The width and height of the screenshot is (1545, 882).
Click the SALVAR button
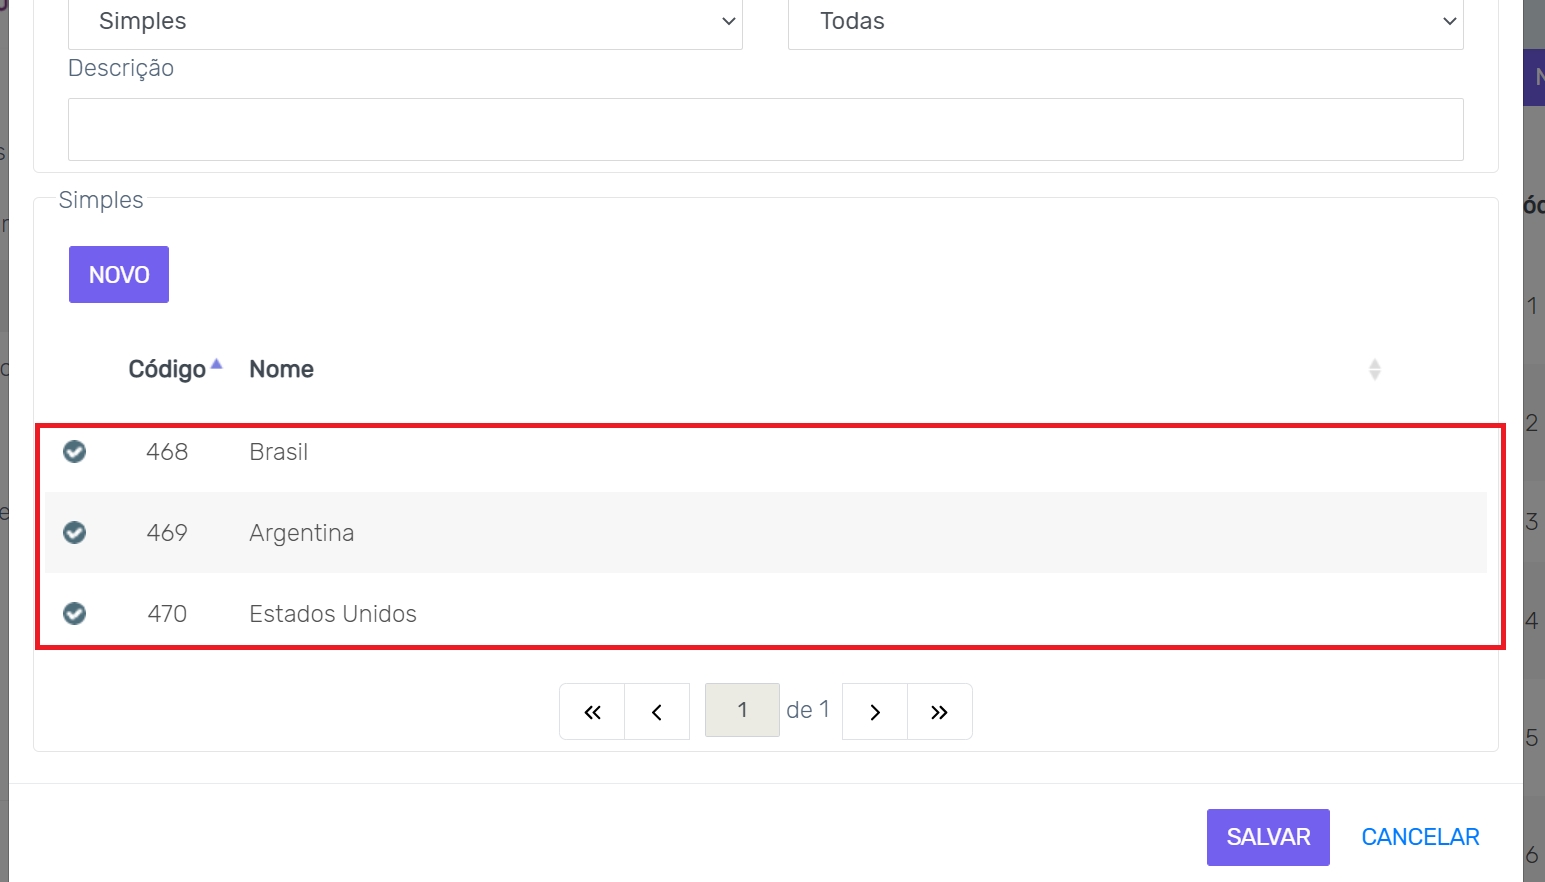(x=1268, y=837)
